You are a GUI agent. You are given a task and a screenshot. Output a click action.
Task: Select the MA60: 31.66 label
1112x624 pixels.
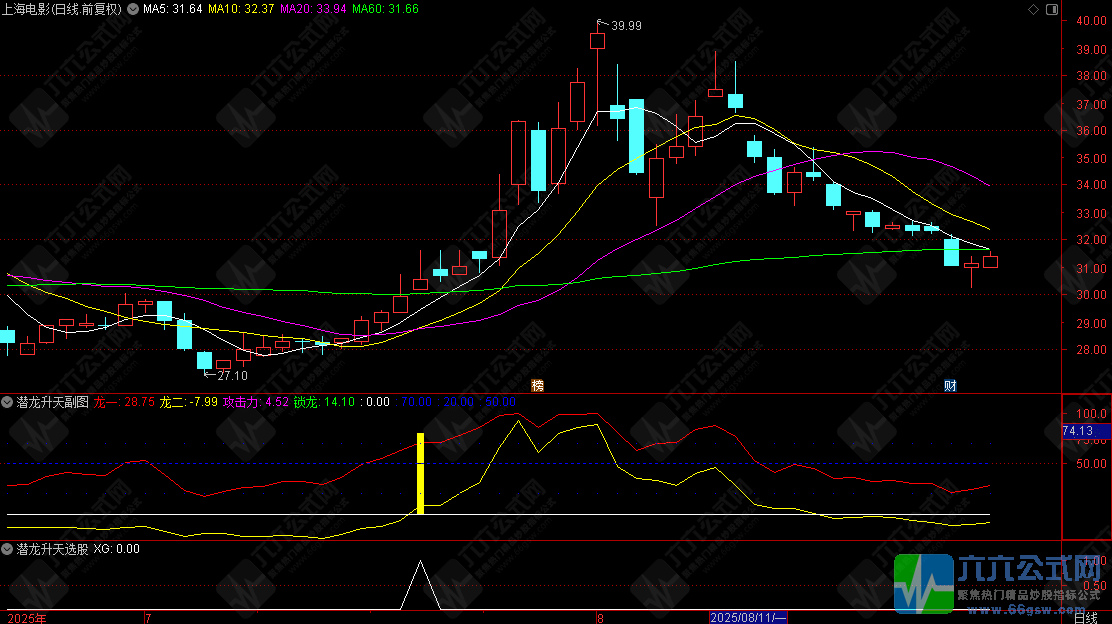click(385, 9)
